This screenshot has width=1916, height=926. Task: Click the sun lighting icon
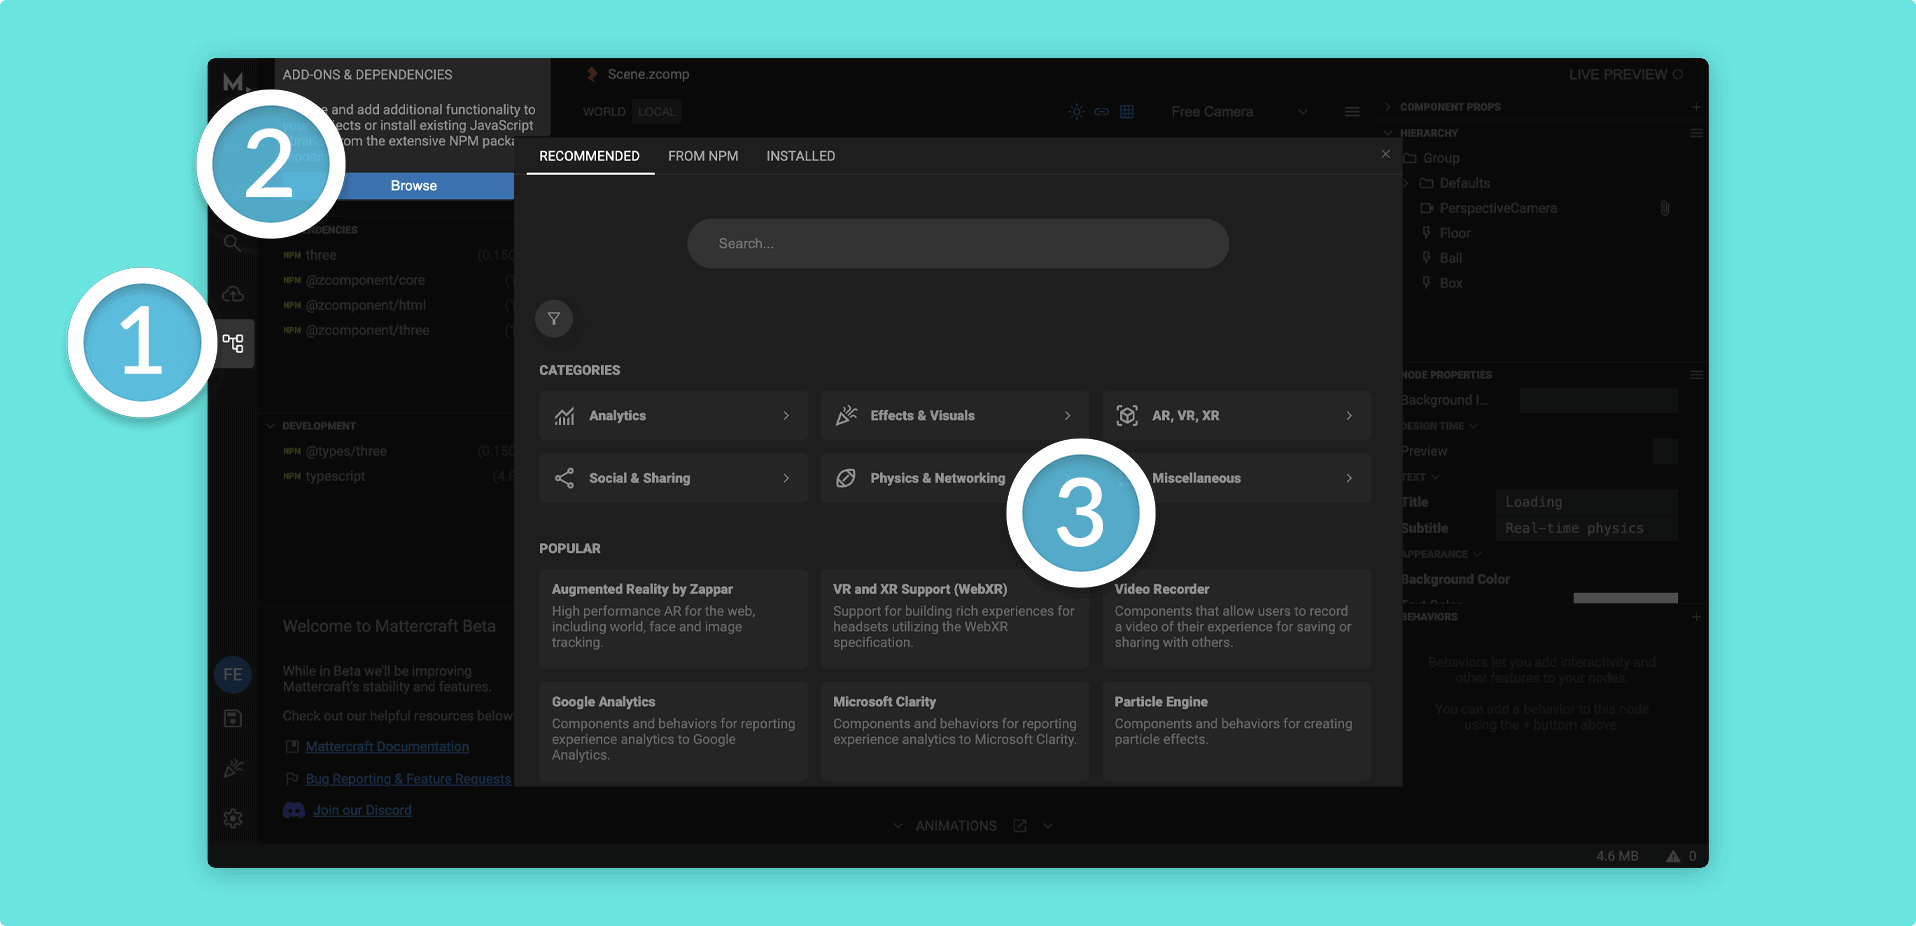(1076, 112)
